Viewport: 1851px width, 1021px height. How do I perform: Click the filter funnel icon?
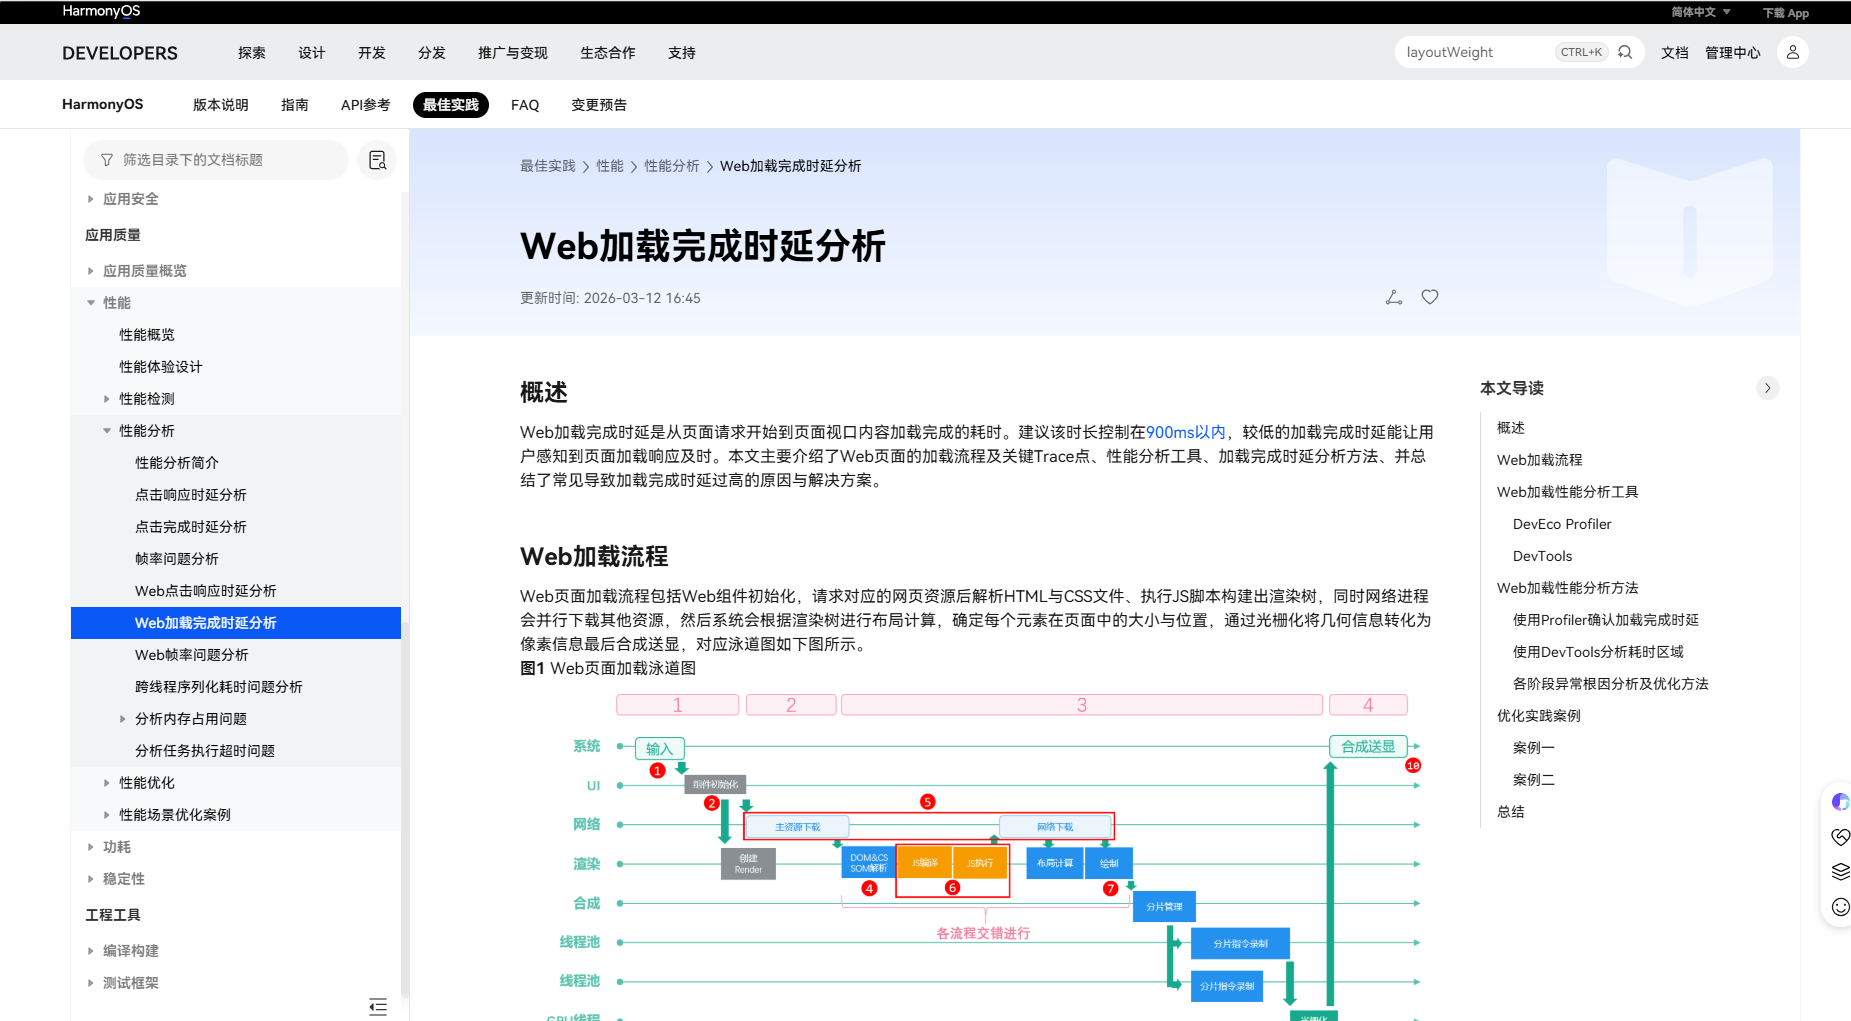[107, 160]
